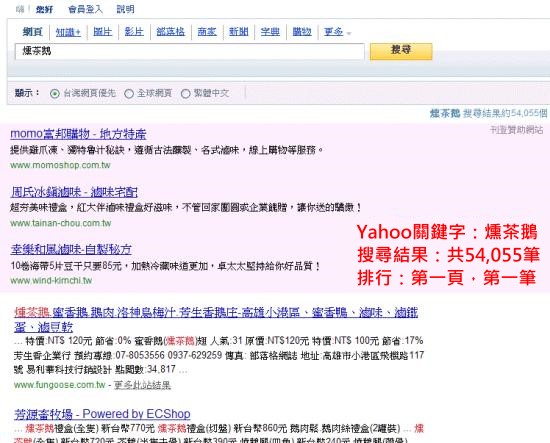This screenshot has width=550, height=443.
Task: Switch to the 知識+ tab
Action: (68, 32)
